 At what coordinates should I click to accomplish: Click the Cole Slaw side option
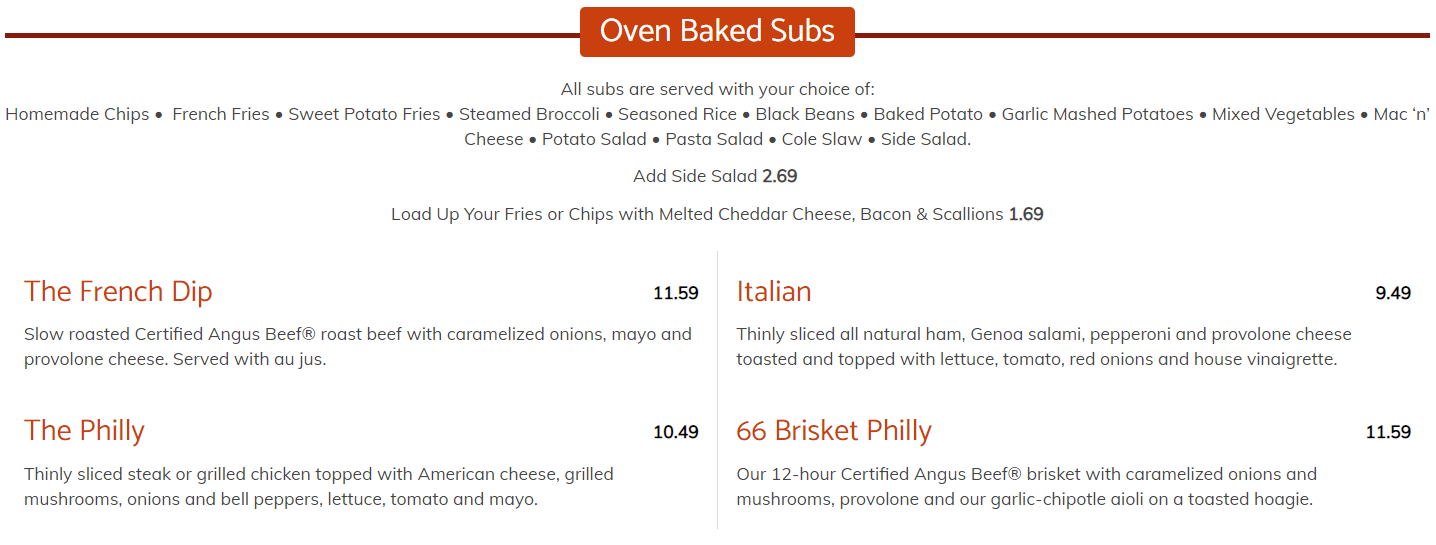coord(821,139)
